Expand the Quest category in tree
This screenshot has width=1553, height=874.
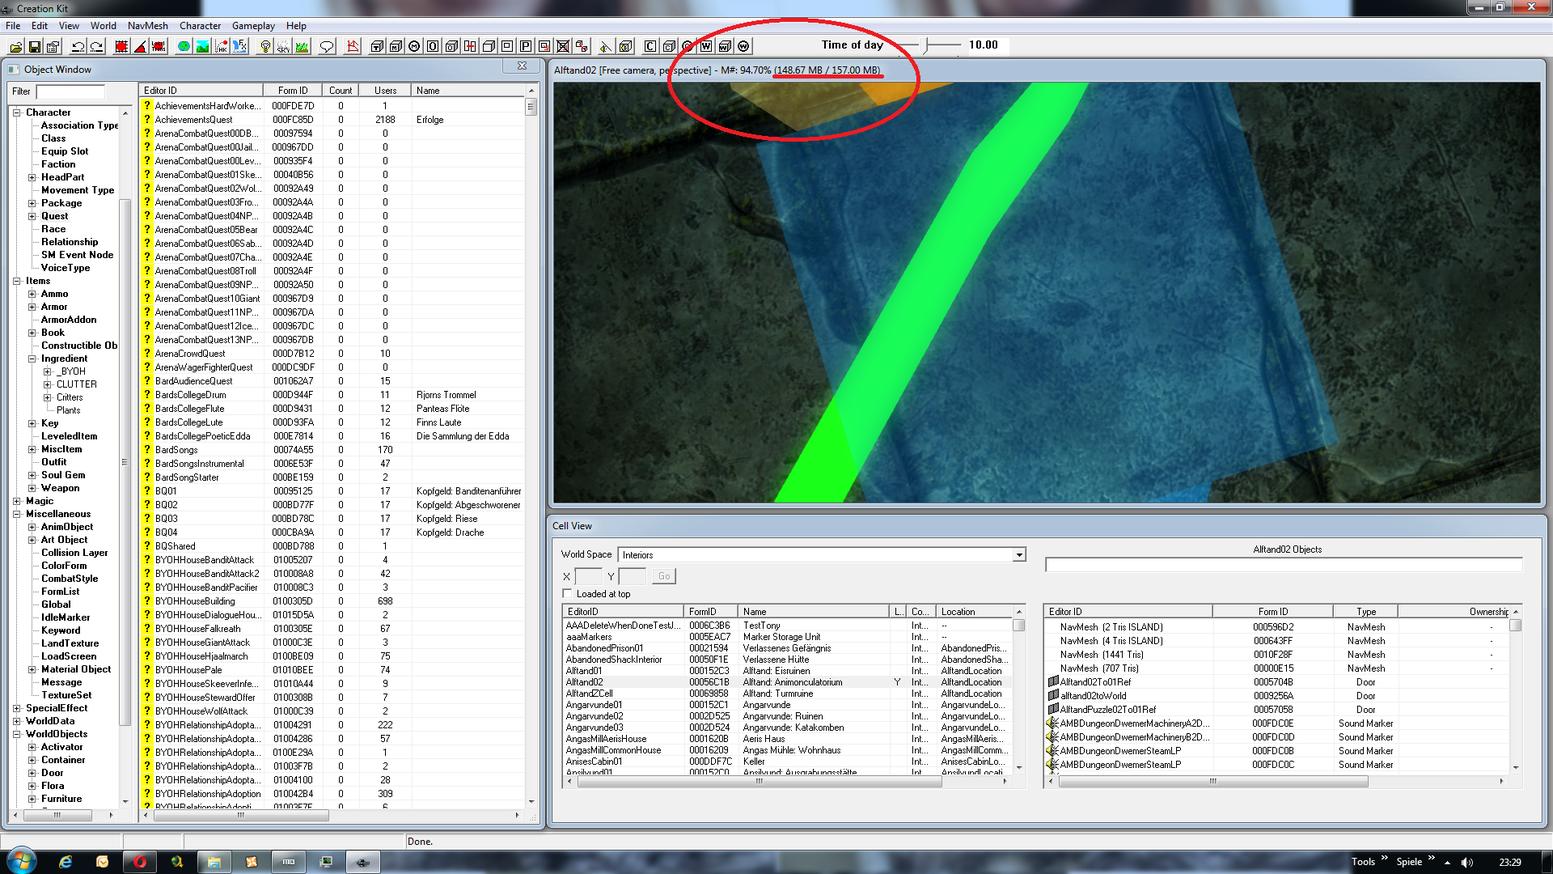(32, 216)
